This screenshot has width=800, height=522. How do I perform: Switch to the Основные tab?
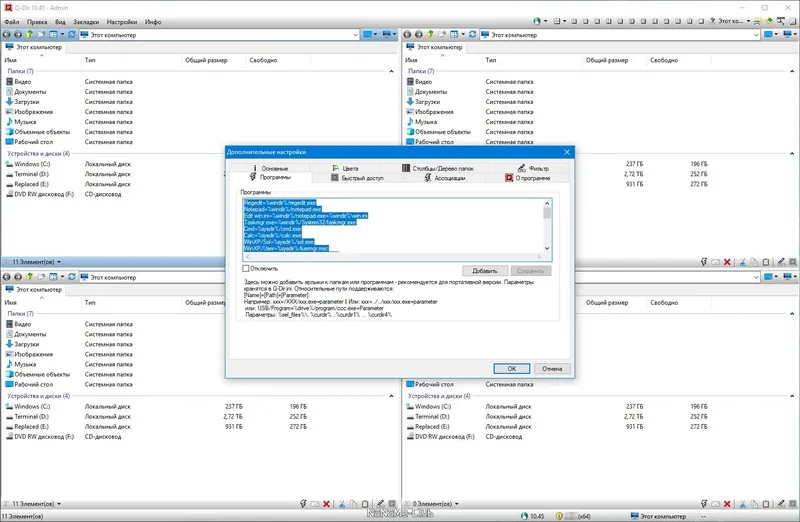pyautogui.click(x=269, y=168)
